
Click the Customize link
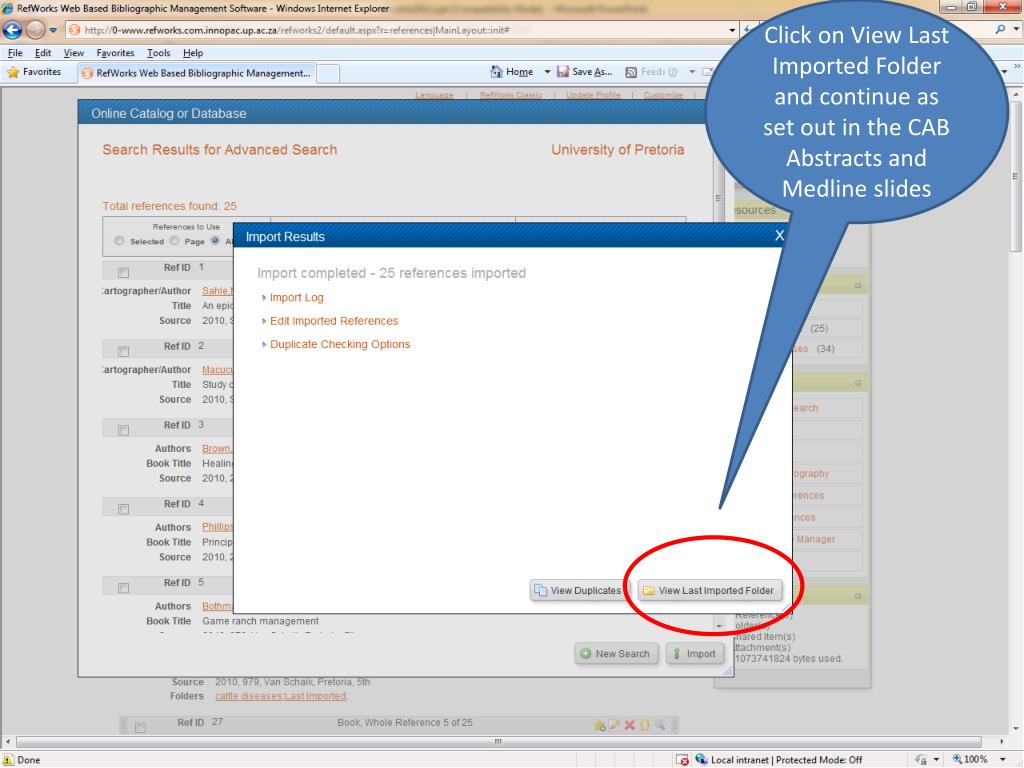click(x=663, y=95)
